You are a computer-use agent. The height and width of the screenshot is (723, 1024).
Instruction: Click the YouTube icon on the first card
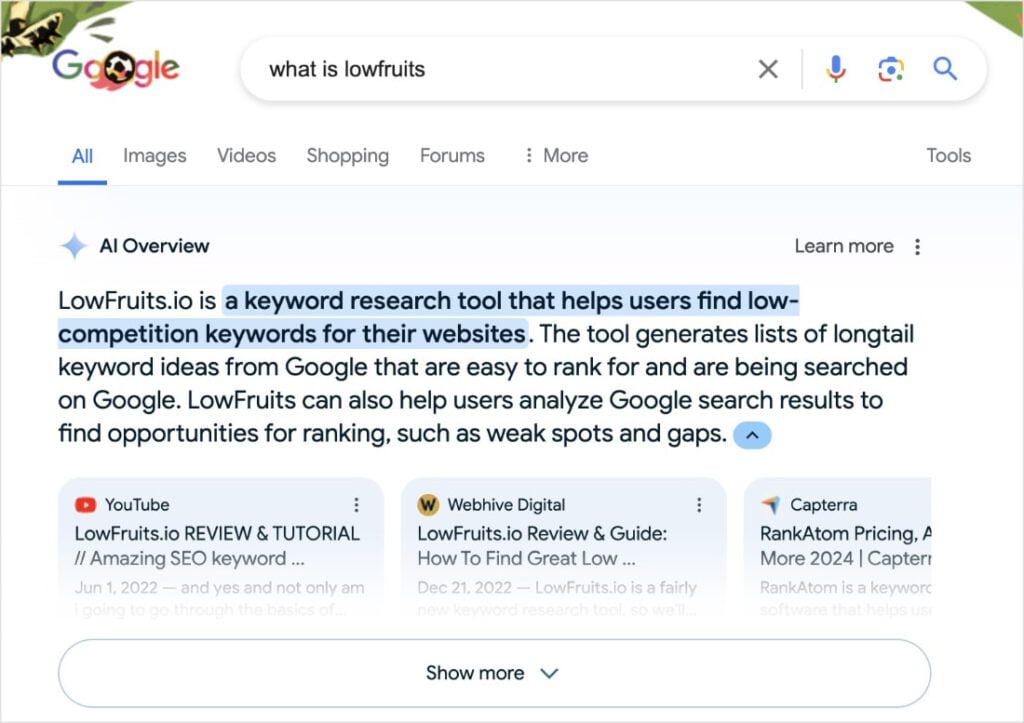click(86, 504)
